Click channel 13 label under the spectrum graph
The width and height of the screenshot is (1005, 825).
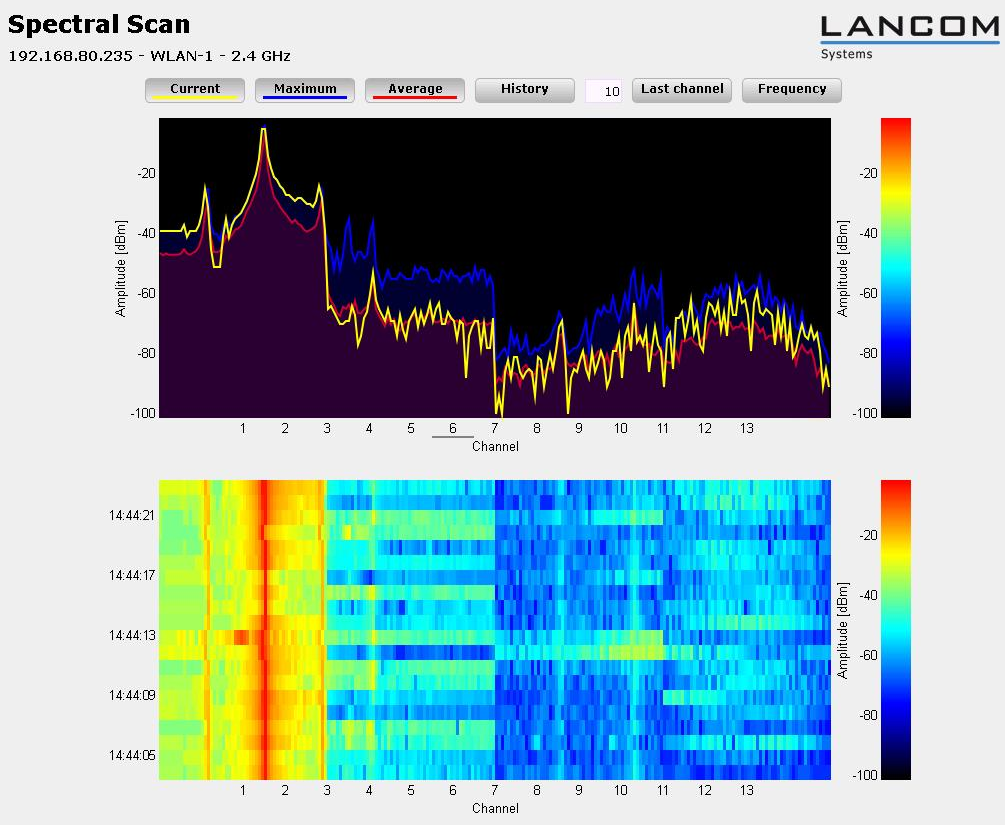[746, 429]
